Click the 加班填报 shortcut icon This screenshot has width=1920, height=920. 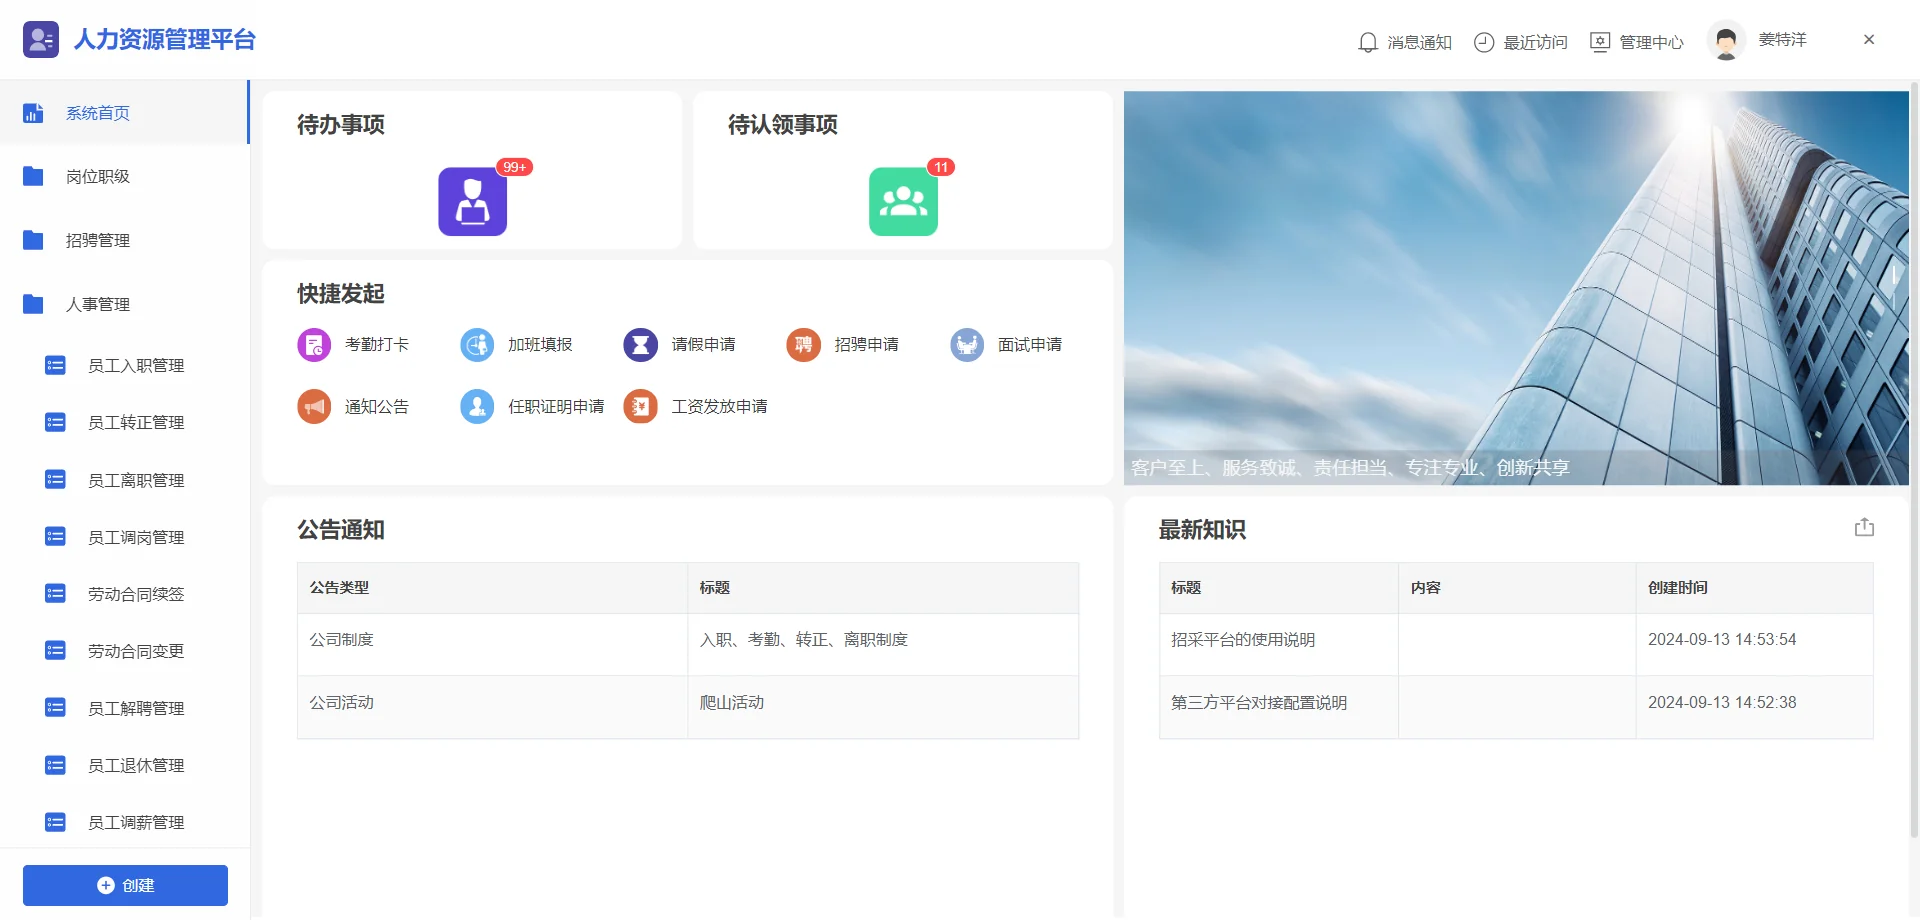[477, 345]
